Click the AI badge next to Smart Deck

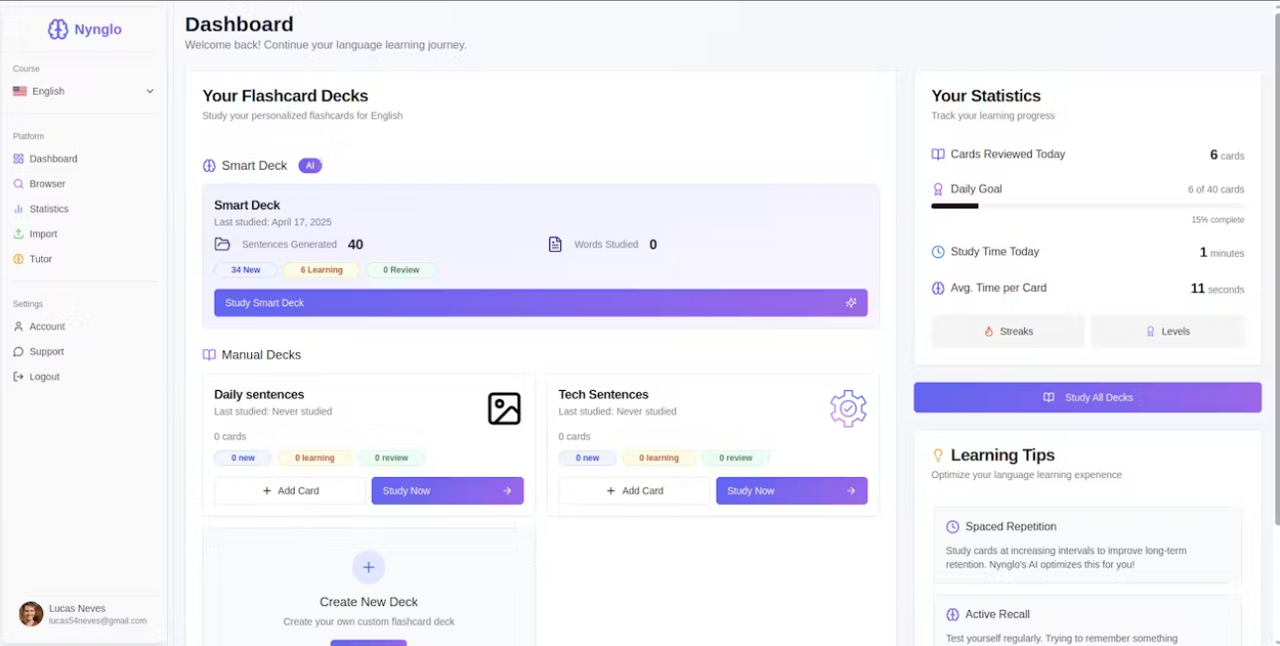310,166
